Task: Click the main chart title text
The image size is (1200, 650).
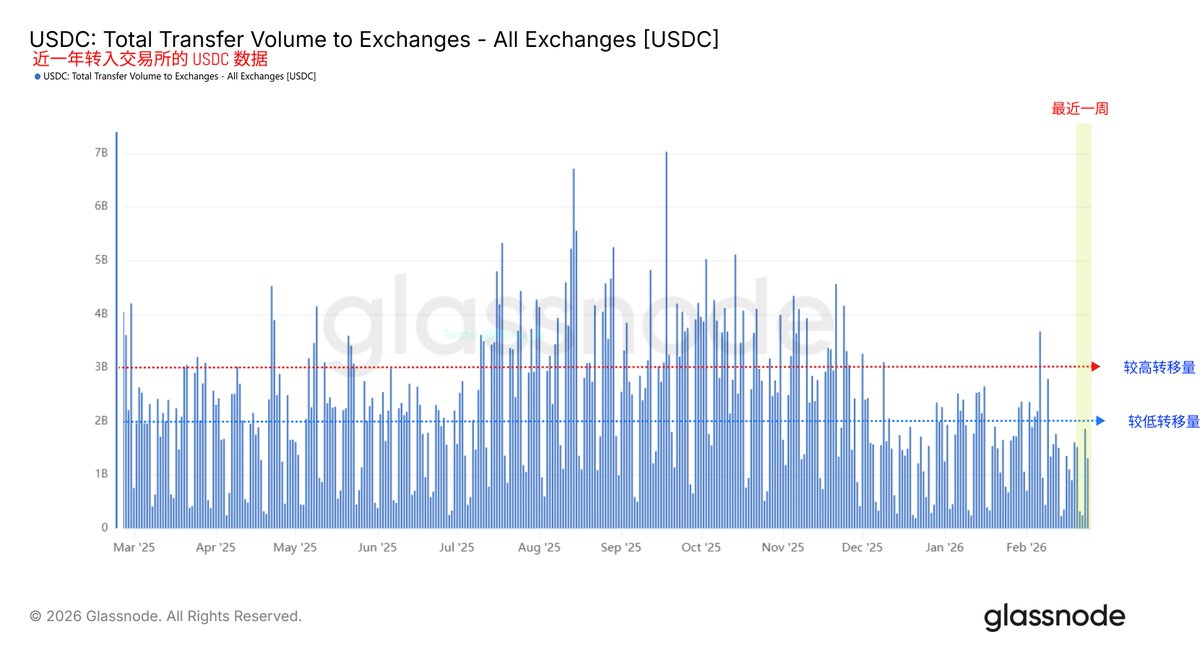Action: 374,39
